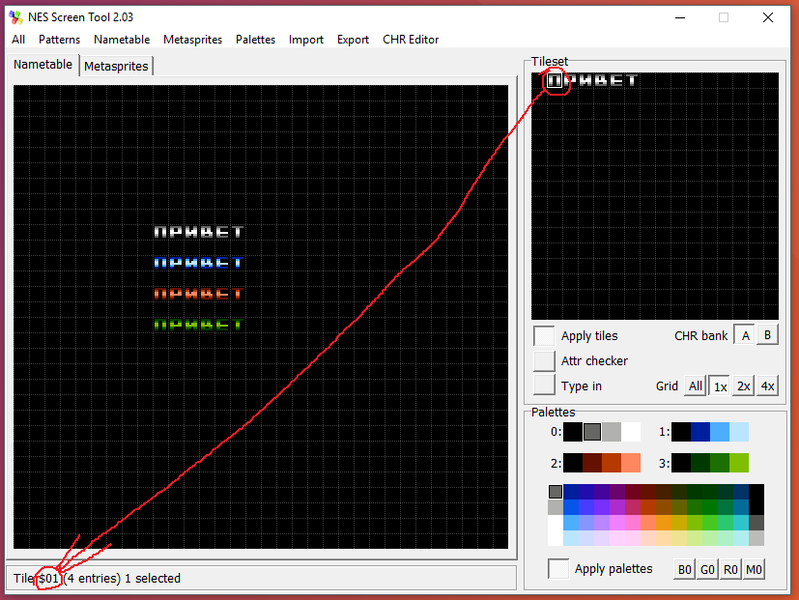Image resolution: width=799 pixels, height=600 pixels.
Task: Switch to the Metasprites tab
Action: tap(116, 66)
